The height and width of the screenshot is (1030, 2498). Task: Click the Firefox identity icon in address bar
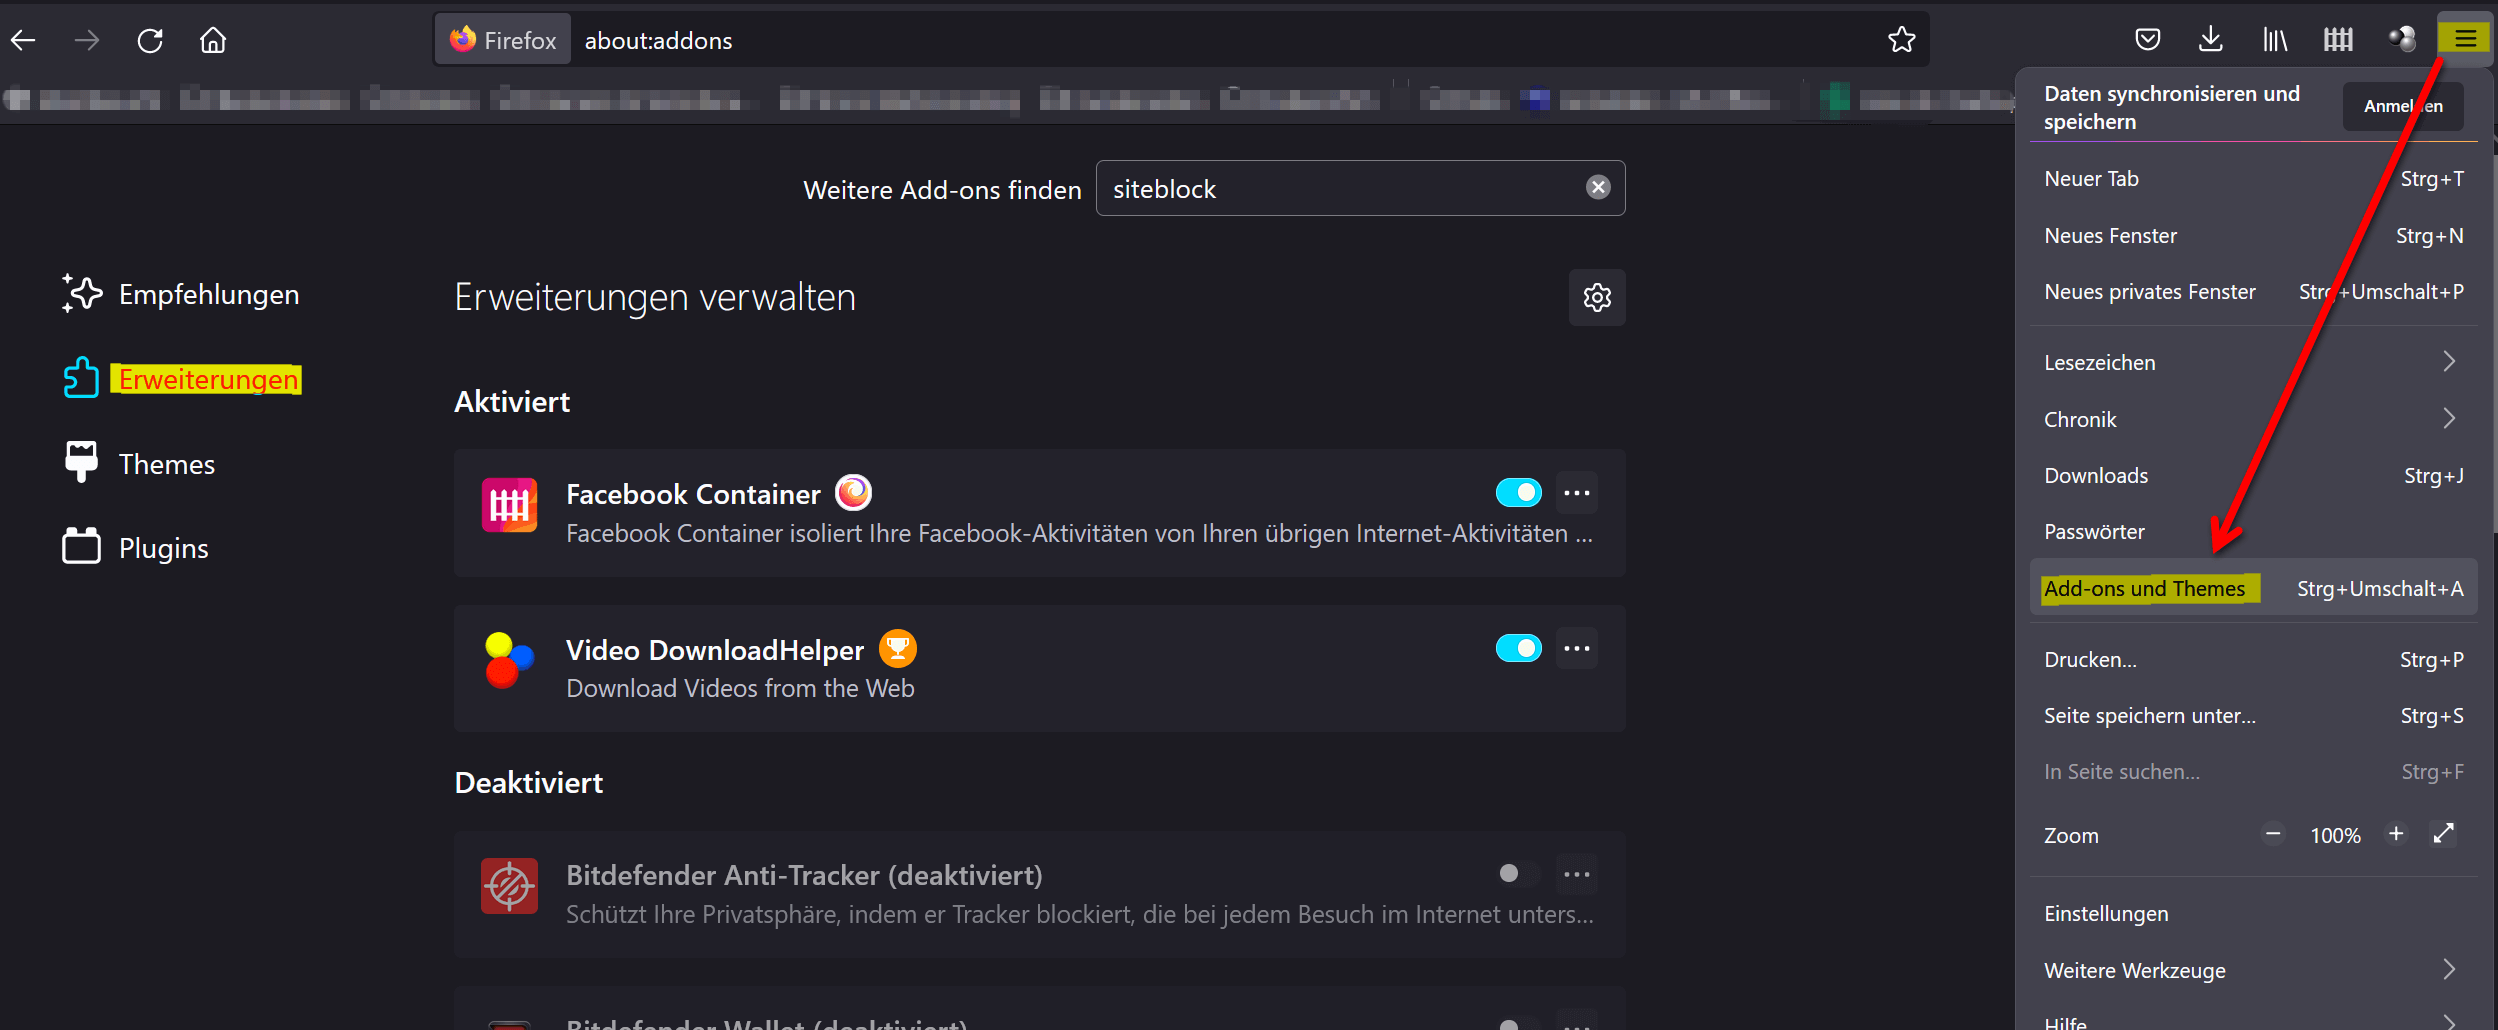tap(503, 40)
